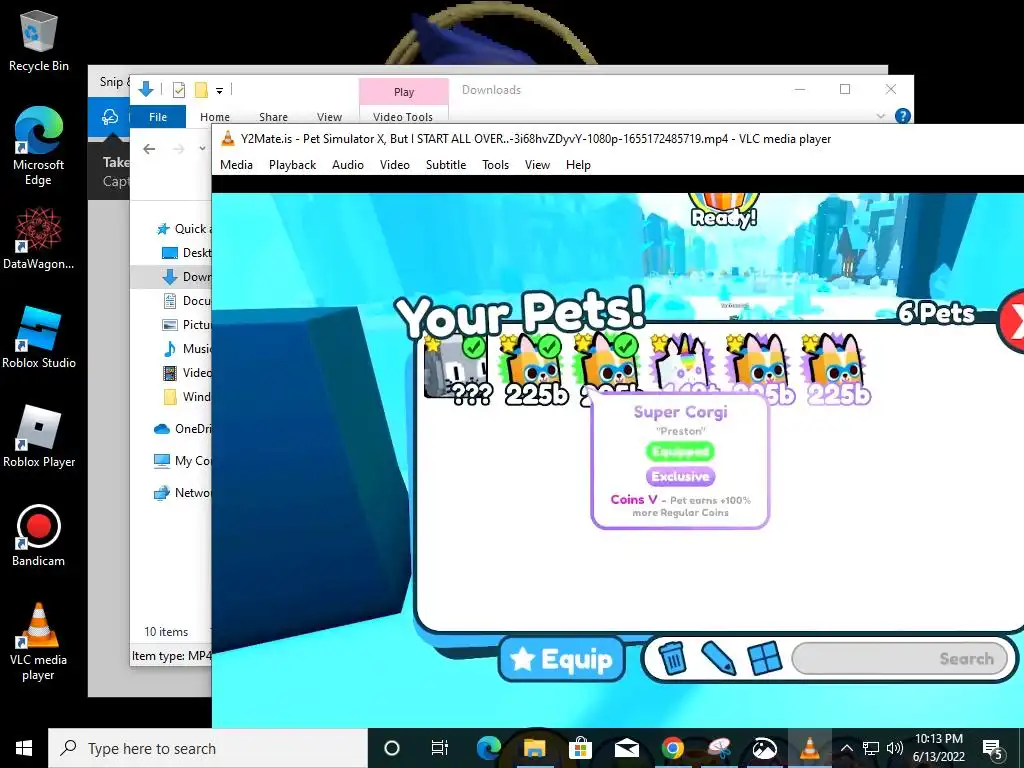The image size is (1024, 768).
Task: Open the VLC Audio menu
Action: 347,165
